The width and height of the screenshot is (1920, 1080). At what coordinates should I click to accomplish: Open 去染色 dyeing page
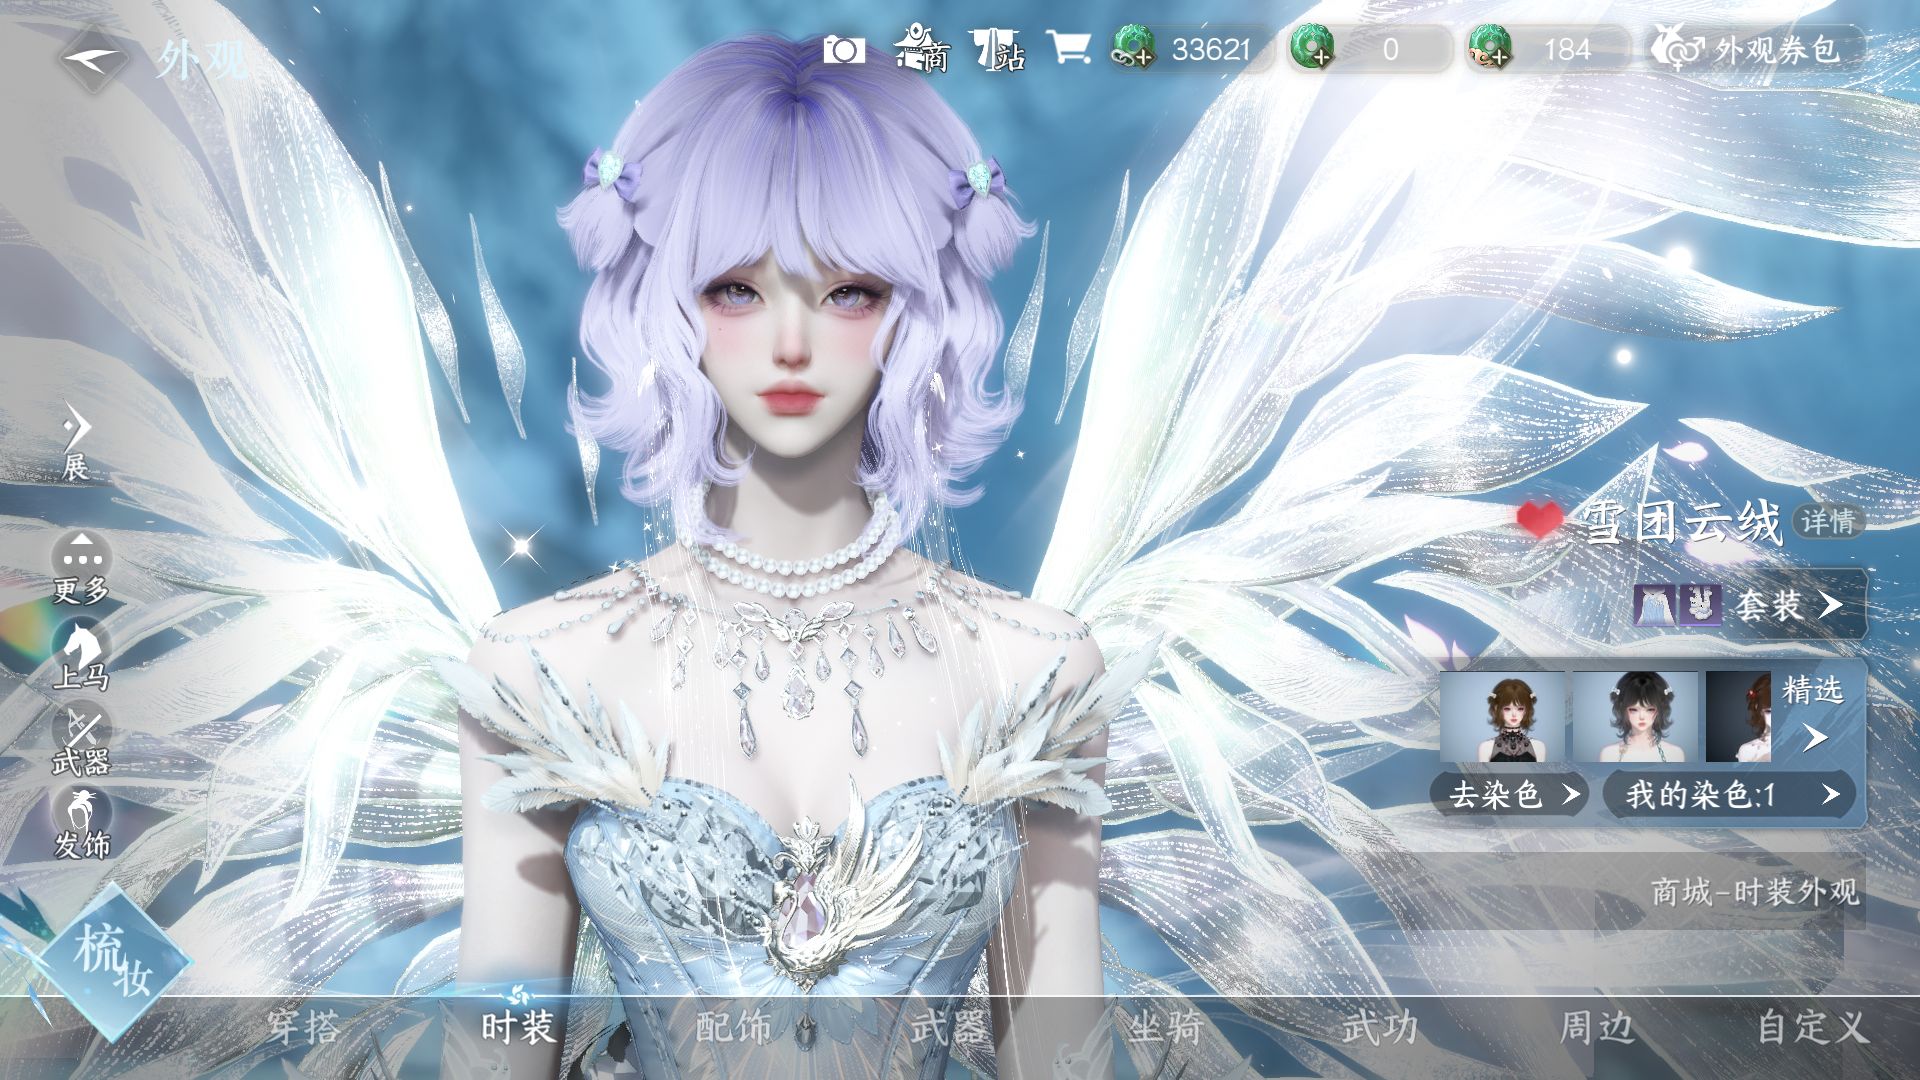tap(1509, 794)
